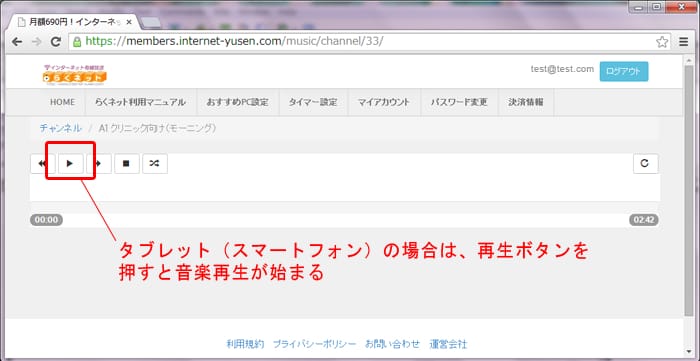Click the scrollbar down arrow
This screenshot has width=700, height=361.
tap(689, 352)
